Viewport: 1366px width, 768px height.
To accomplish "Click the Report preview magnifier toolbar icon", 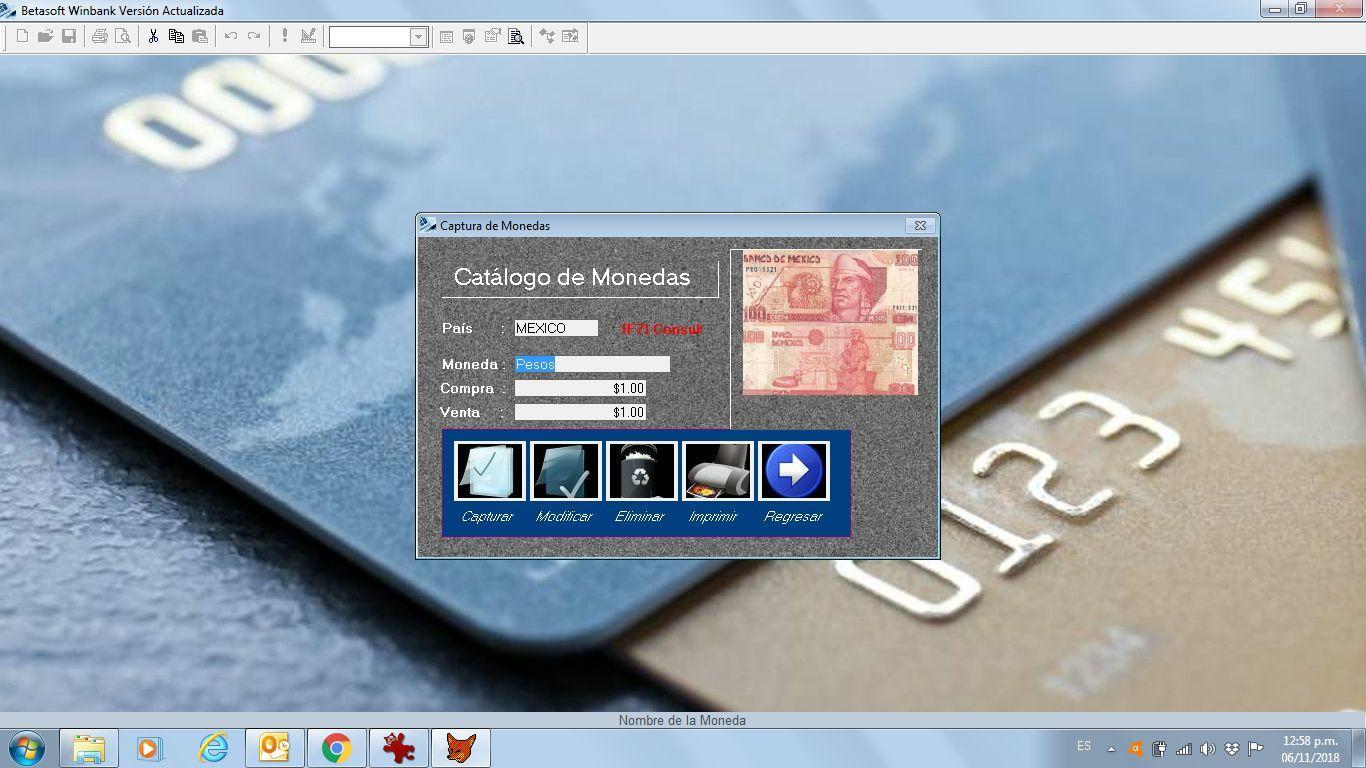I will pos(516,36).
